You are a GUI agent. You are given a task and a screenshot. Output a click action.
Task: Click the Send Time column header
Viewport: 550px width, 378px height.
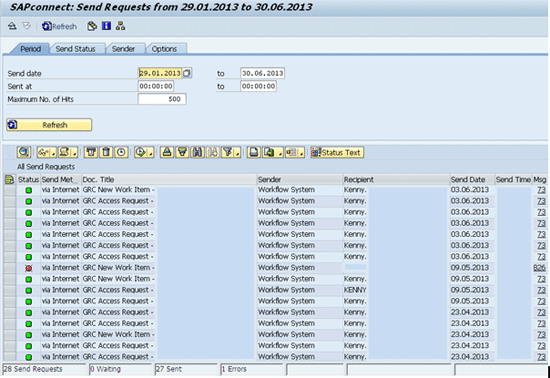(x=513, y=180)
